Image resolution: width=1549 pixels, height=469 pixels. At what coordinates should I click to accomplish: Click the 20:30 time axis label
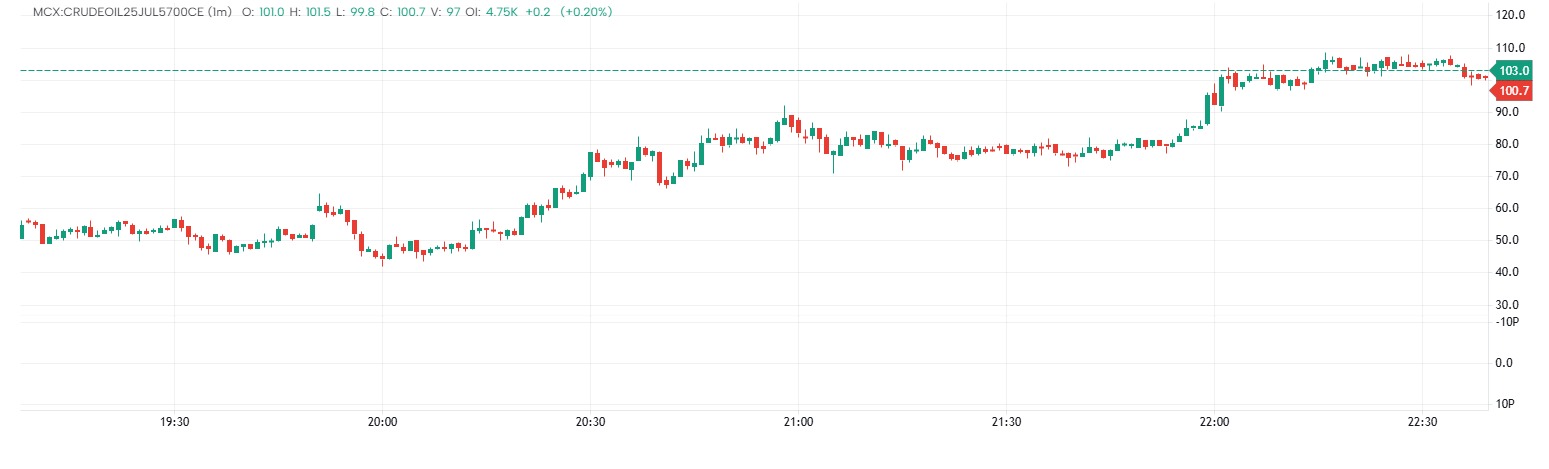coord(590,422)
